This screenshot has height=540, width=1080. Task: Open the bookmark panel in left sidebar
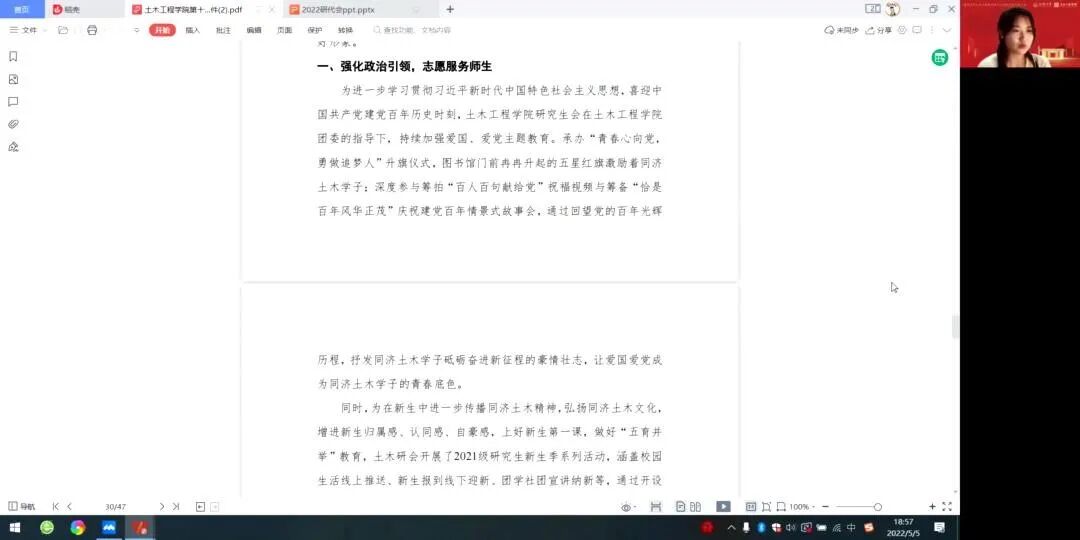click(x=13, y=56)
